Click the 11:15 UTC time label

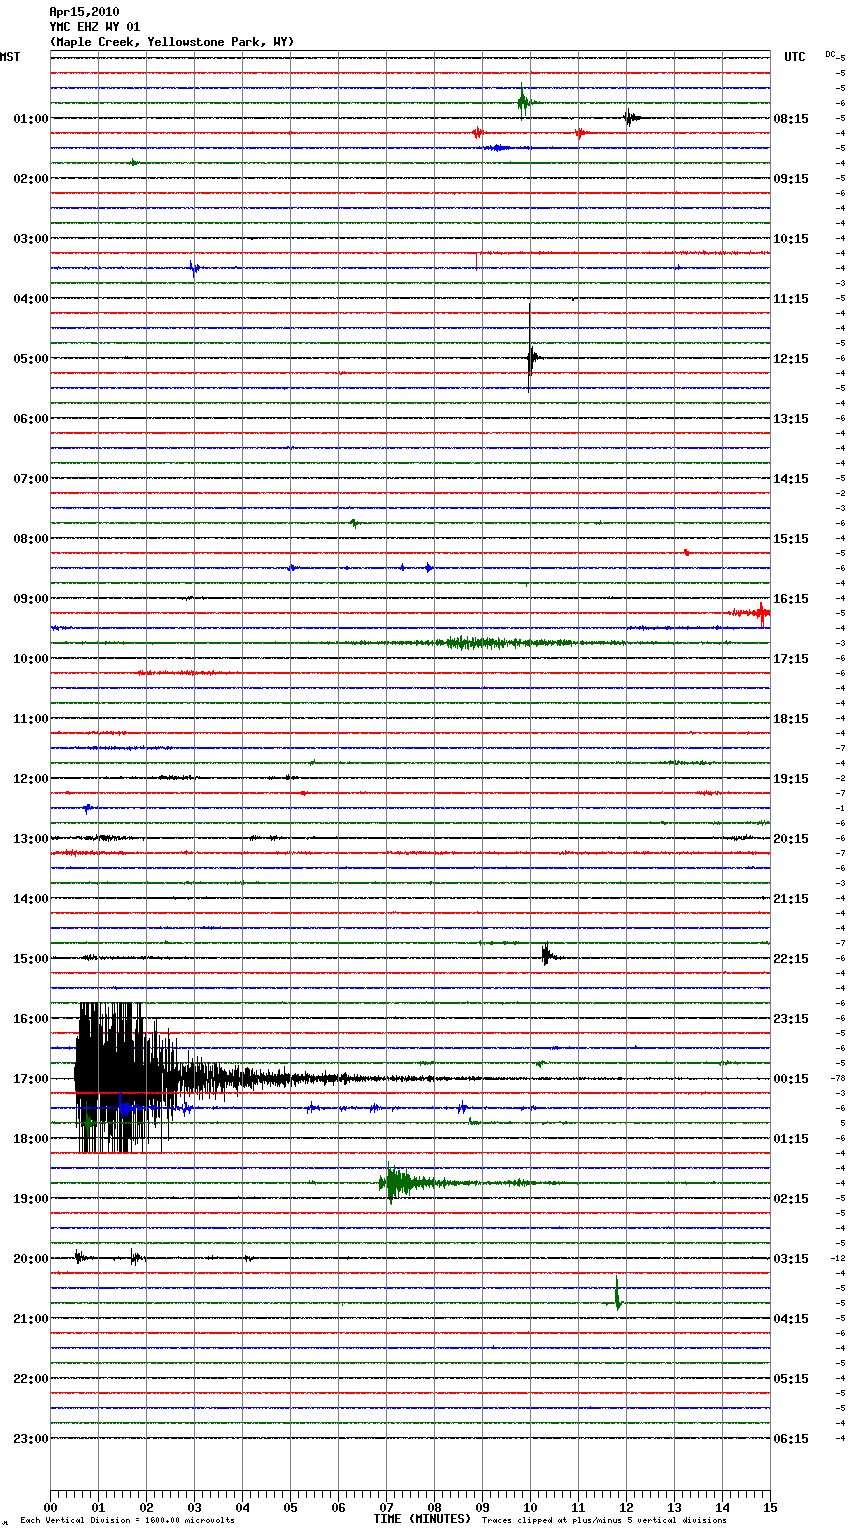pos(791,299)
